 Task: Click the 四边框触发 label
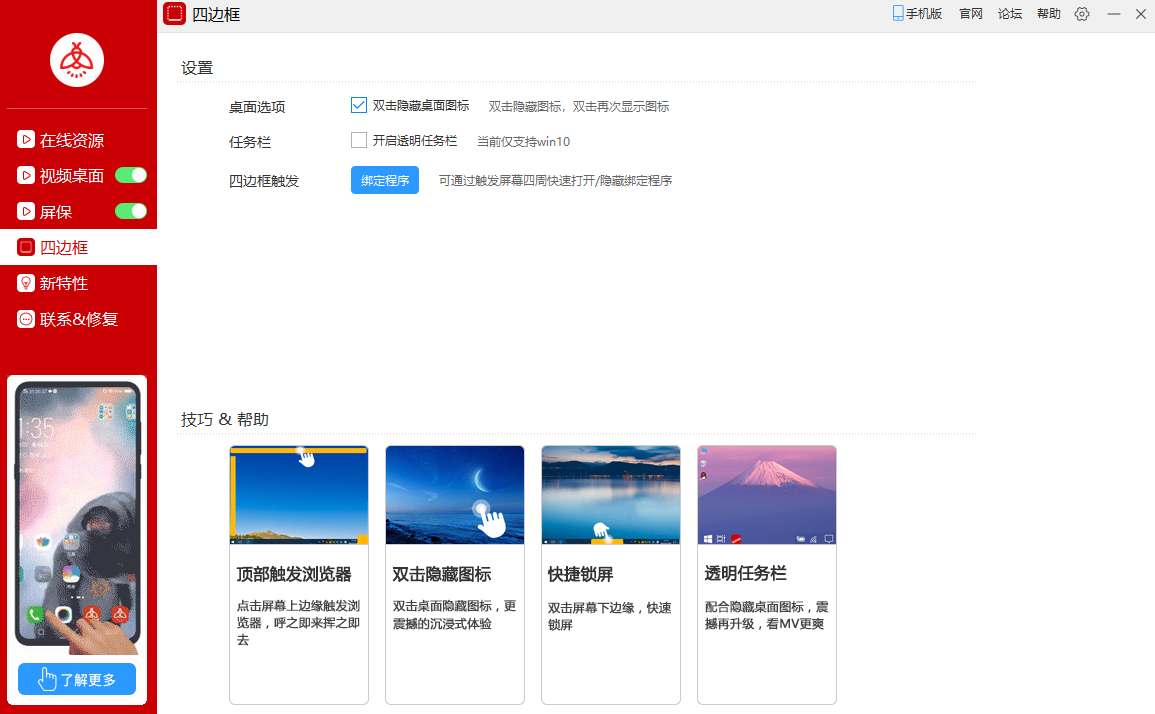pyautogui.click(x=264, y=181)
